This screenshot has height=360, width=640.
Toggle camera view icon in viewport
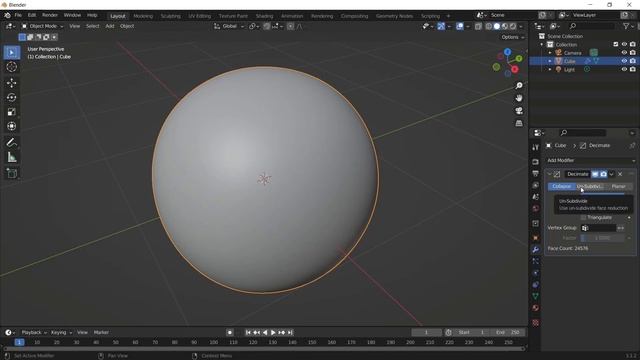[x=519, y=111]
